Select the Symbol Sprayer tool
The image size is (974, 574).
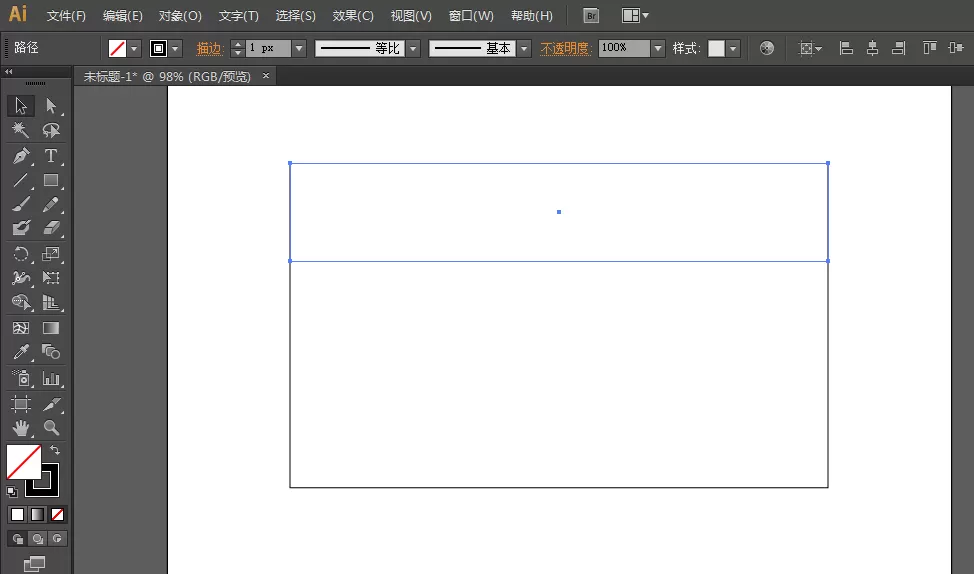click(x=20, y=378)
